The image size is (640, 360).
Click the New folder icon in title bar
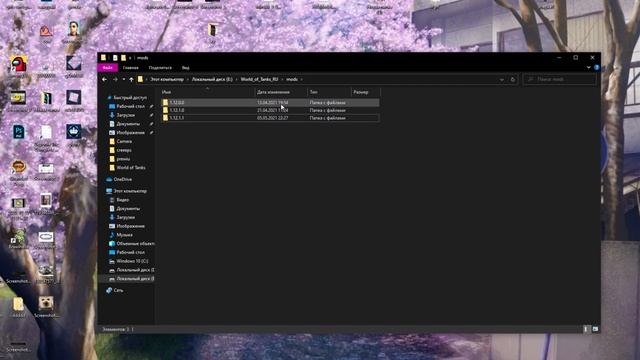tap(123, 58)
